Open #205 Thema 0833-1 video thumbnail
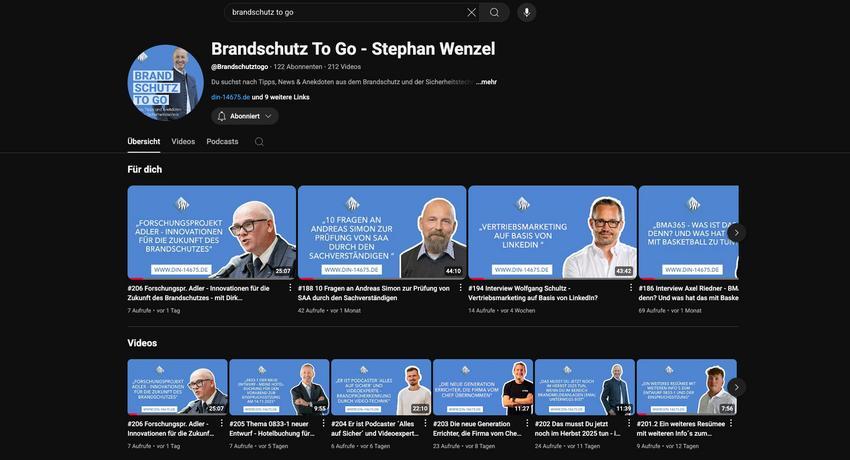Viewport: 850px width, 460px height. [279, 387]
